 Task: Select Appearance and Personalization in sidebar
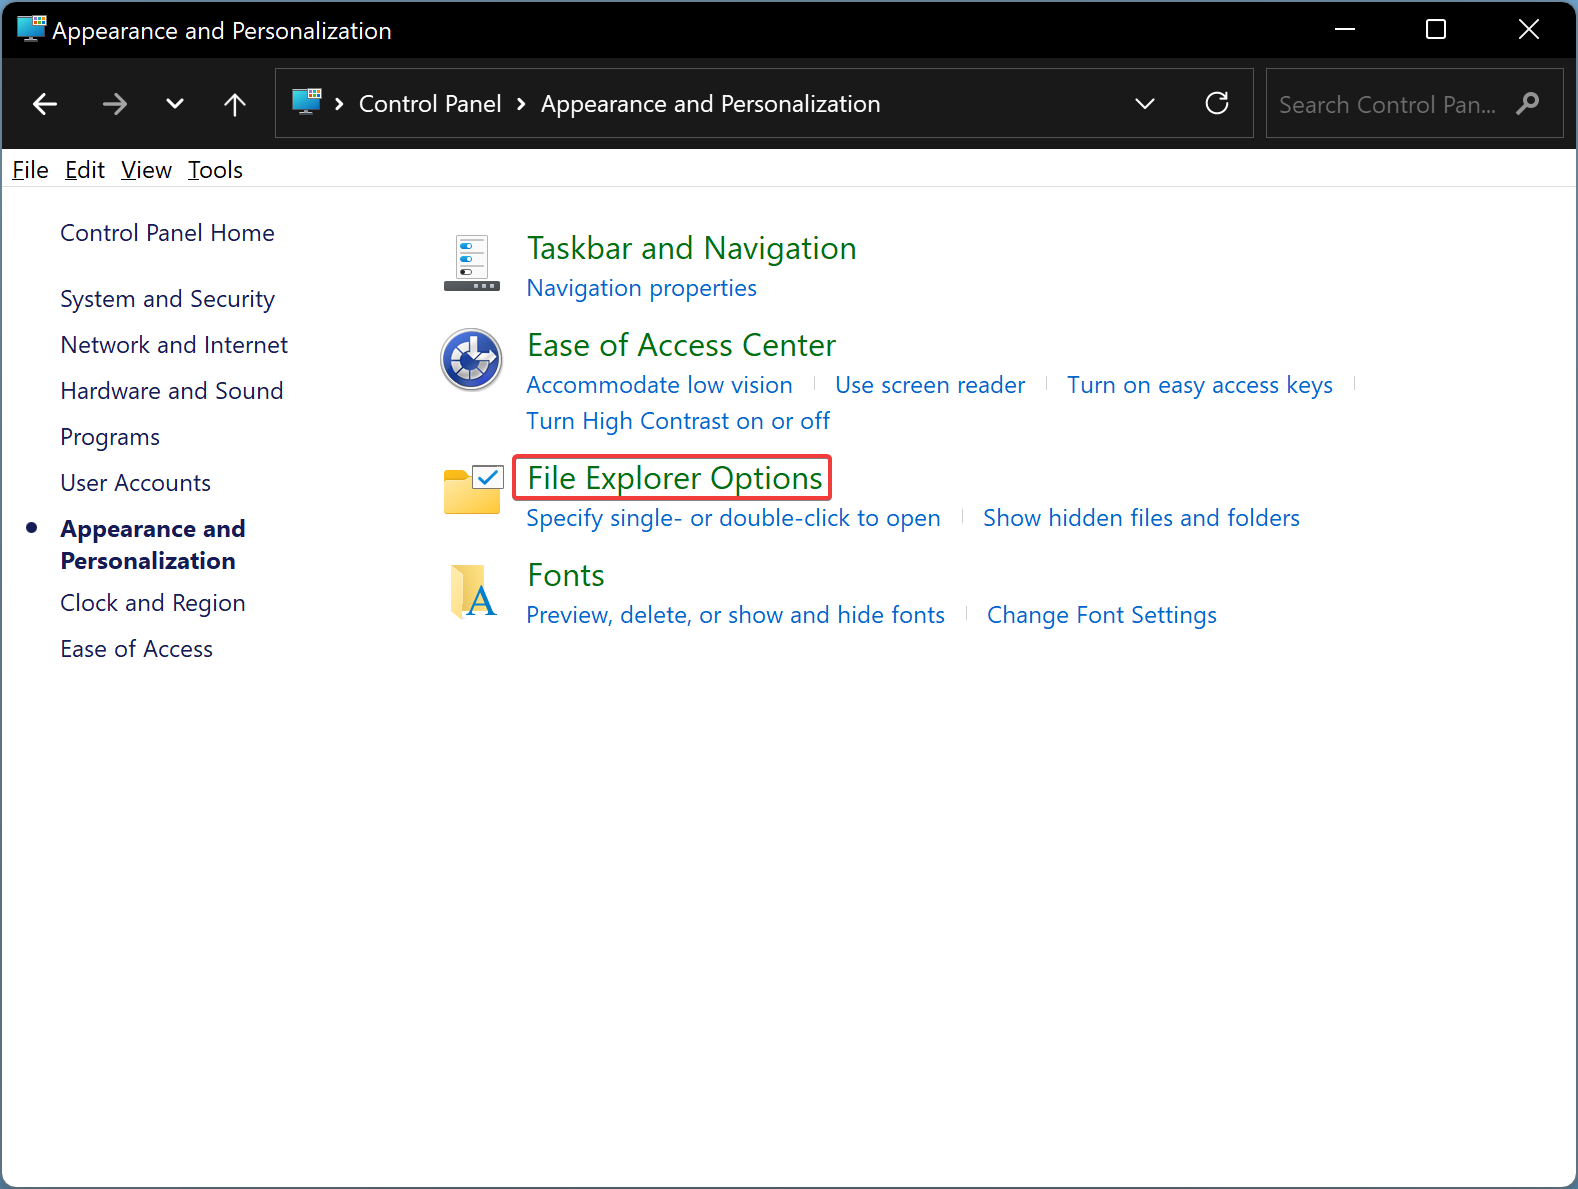coord(153,545)
